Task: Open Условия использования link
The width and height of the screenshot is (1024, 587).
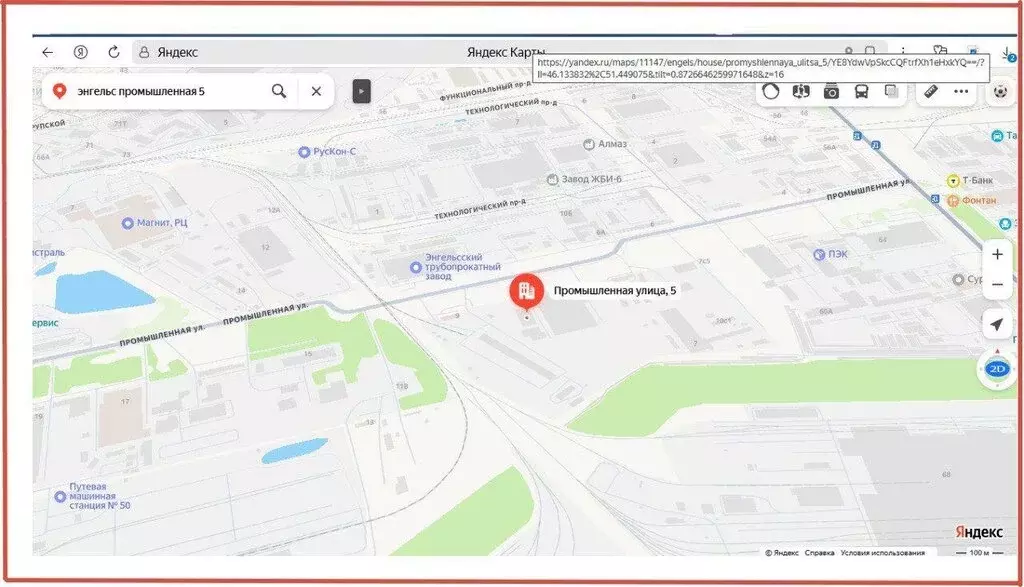Action: [x=882, y=553]
